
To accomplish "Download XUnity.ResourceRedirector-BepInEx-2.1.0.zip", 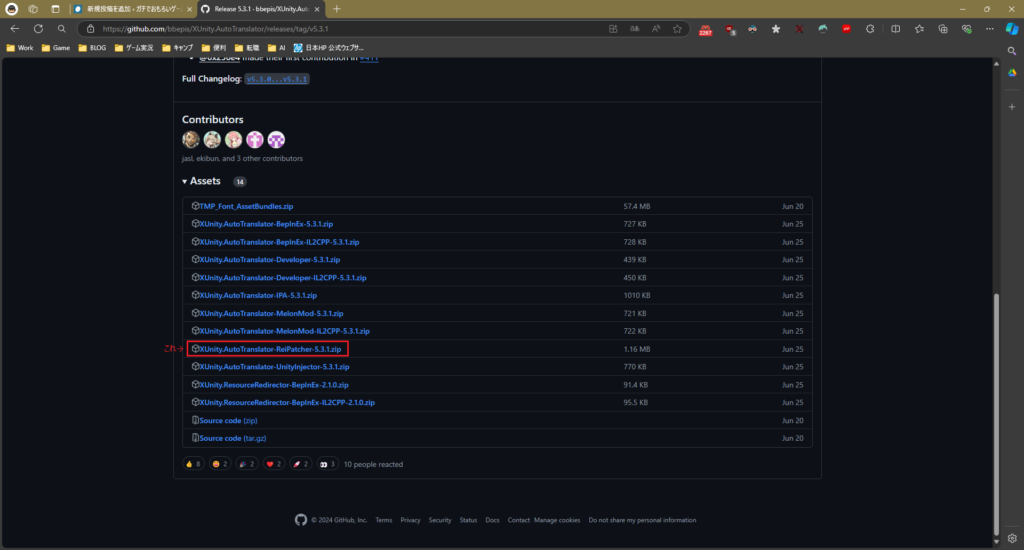I will coord(274,385).
